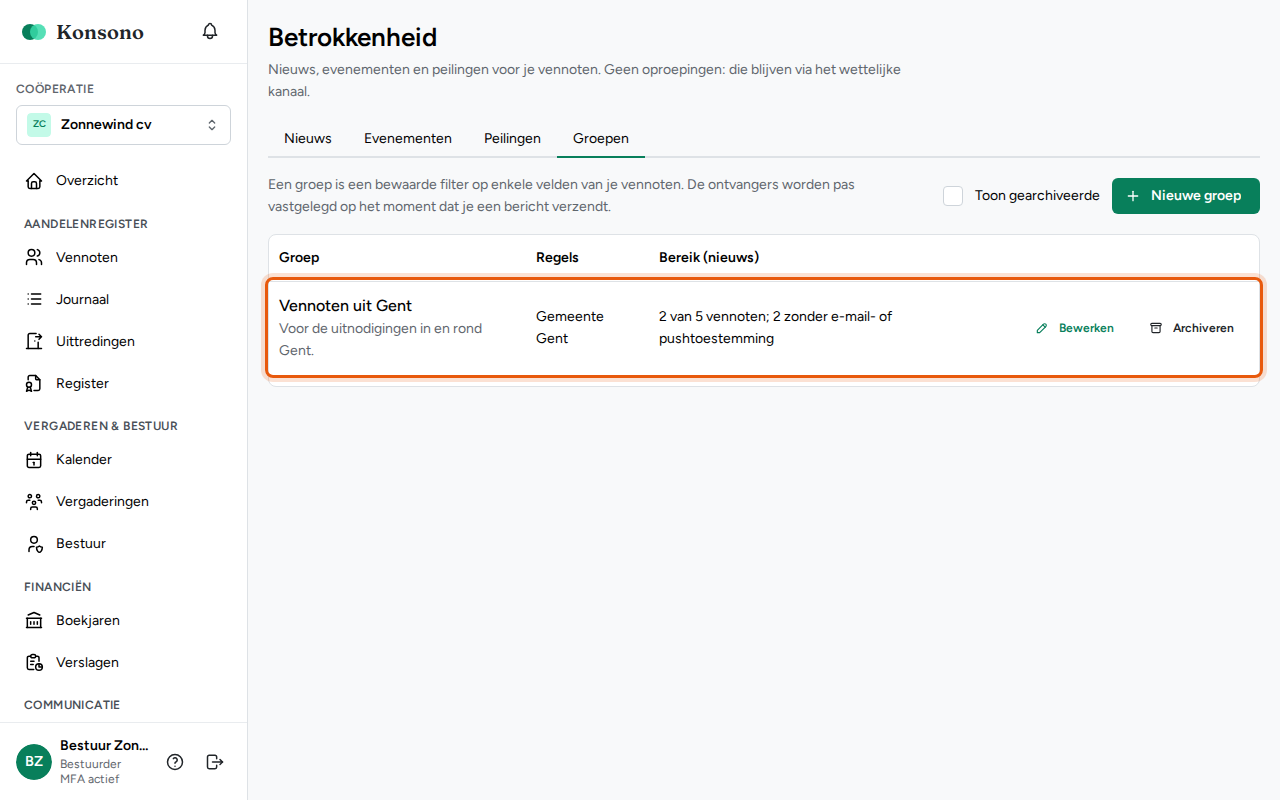Open Vennoten via its people icon

34,257
